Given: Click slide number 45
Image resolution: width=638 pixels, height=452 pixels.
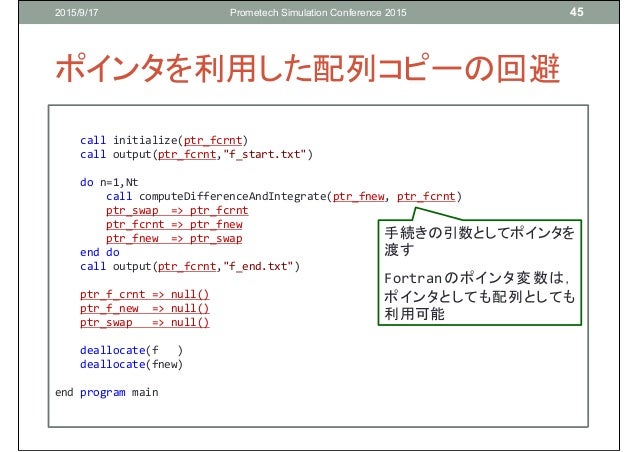Looking at the screenshot, I should (577, 12).
